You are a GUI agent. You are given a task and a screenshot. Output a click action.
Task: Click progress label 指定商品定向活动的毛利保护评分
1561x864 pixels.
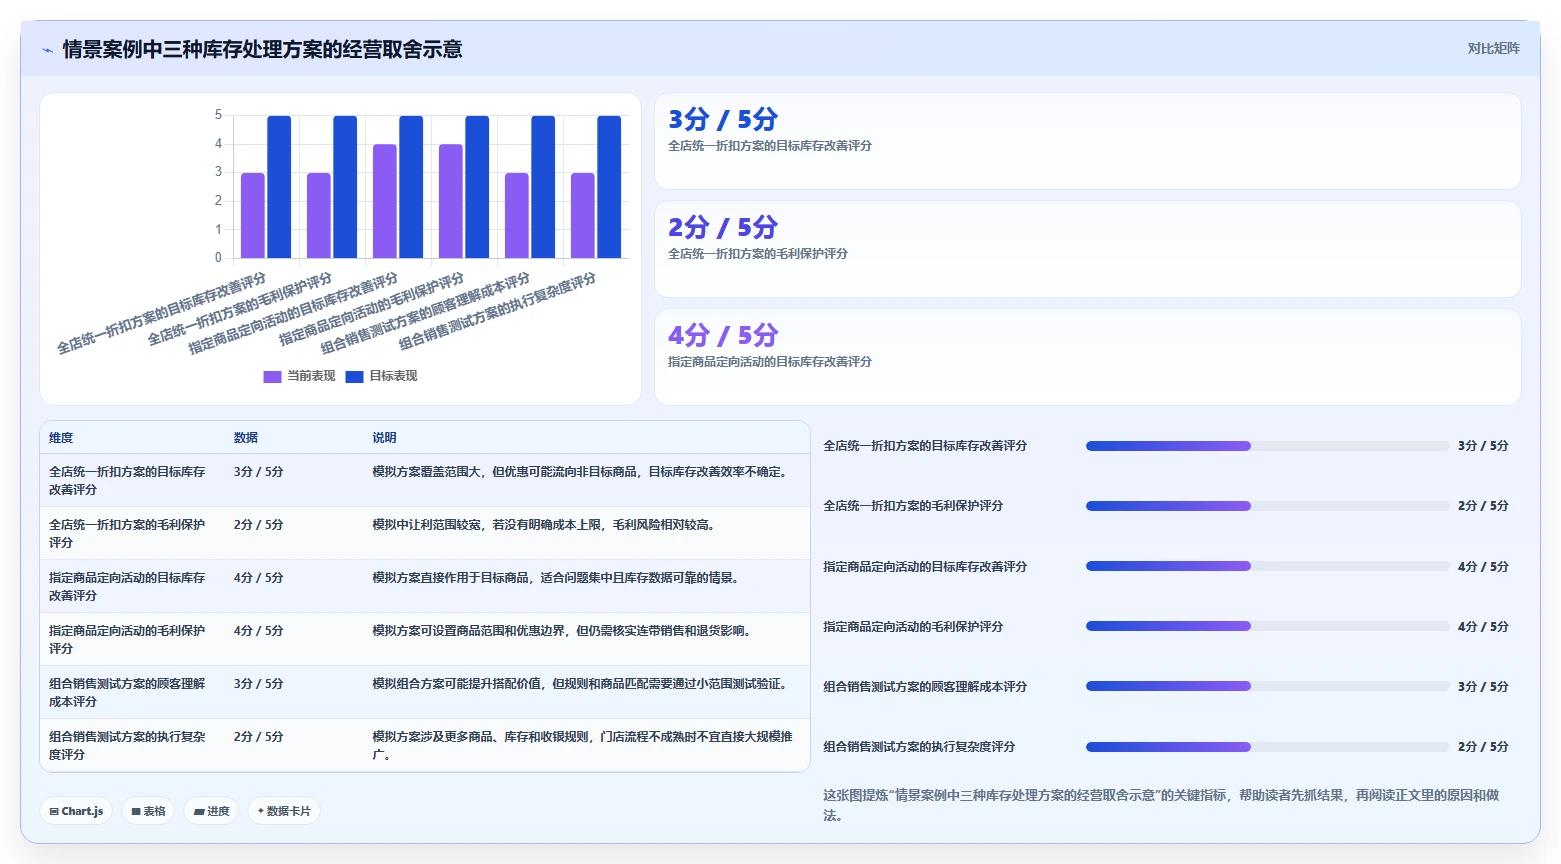click(x=913, y=627)
